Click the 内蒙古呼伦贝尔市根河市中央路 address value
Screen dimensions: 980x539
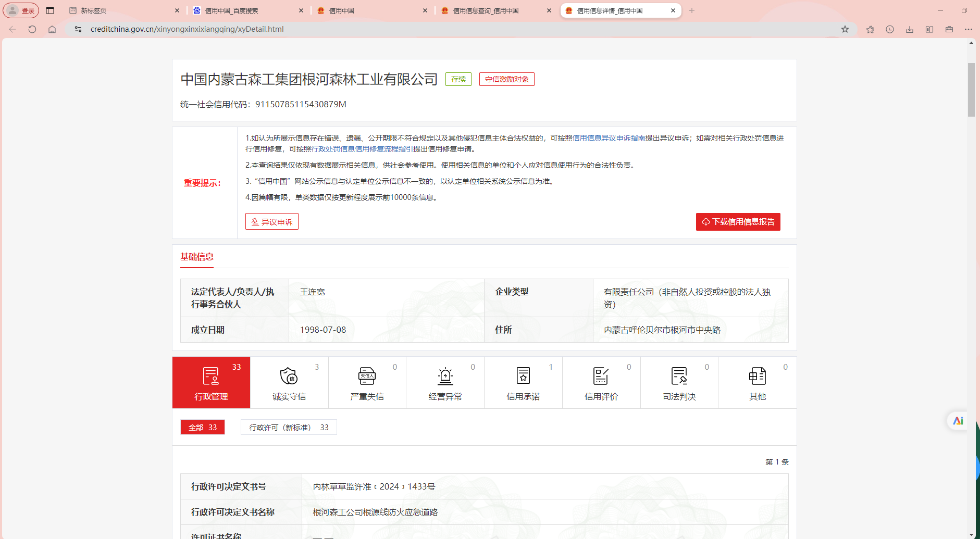tap(662, 330)
